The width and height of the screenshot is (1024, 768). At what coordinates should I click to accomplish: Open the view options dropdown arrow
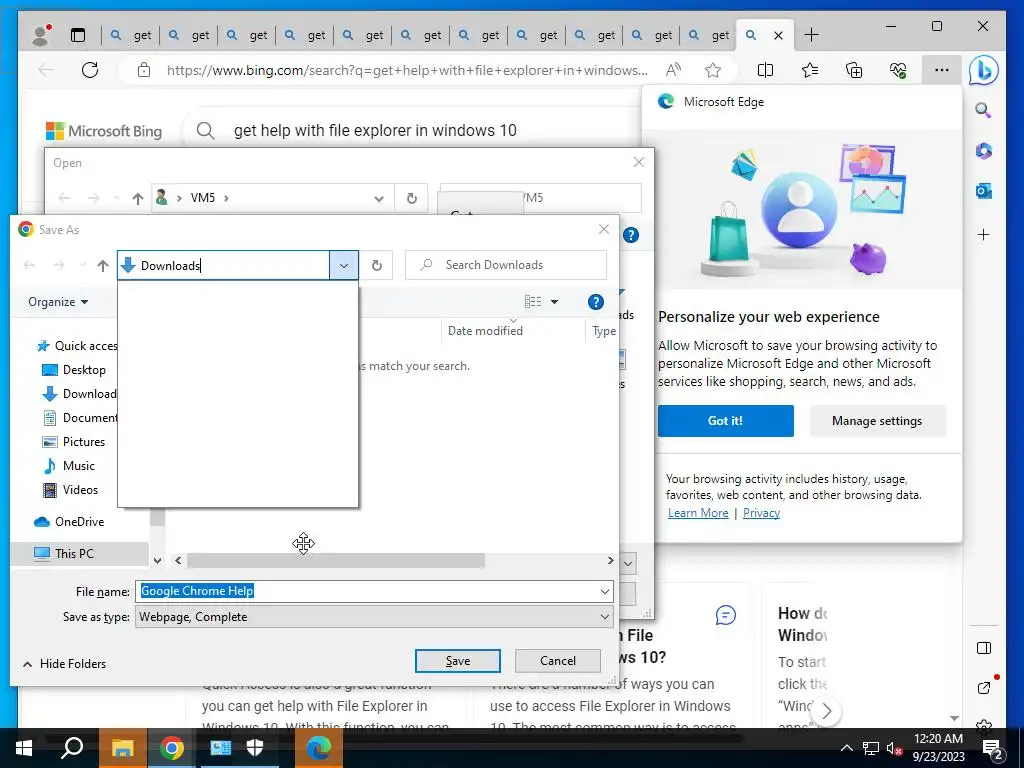point(554,302)
